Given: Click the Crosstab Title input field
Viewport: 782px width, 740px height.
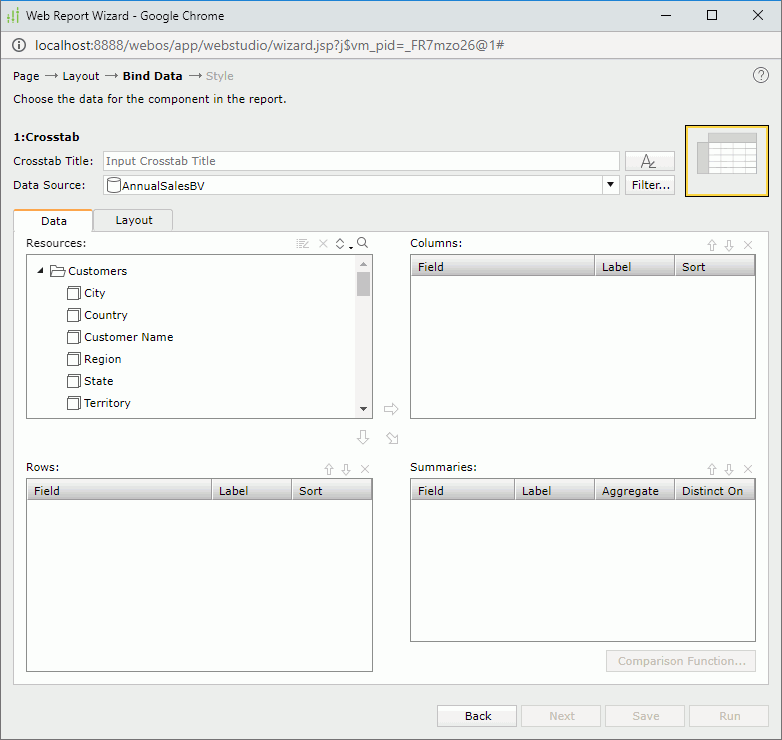Looking at the screenshot, I should tap(361, 161).
